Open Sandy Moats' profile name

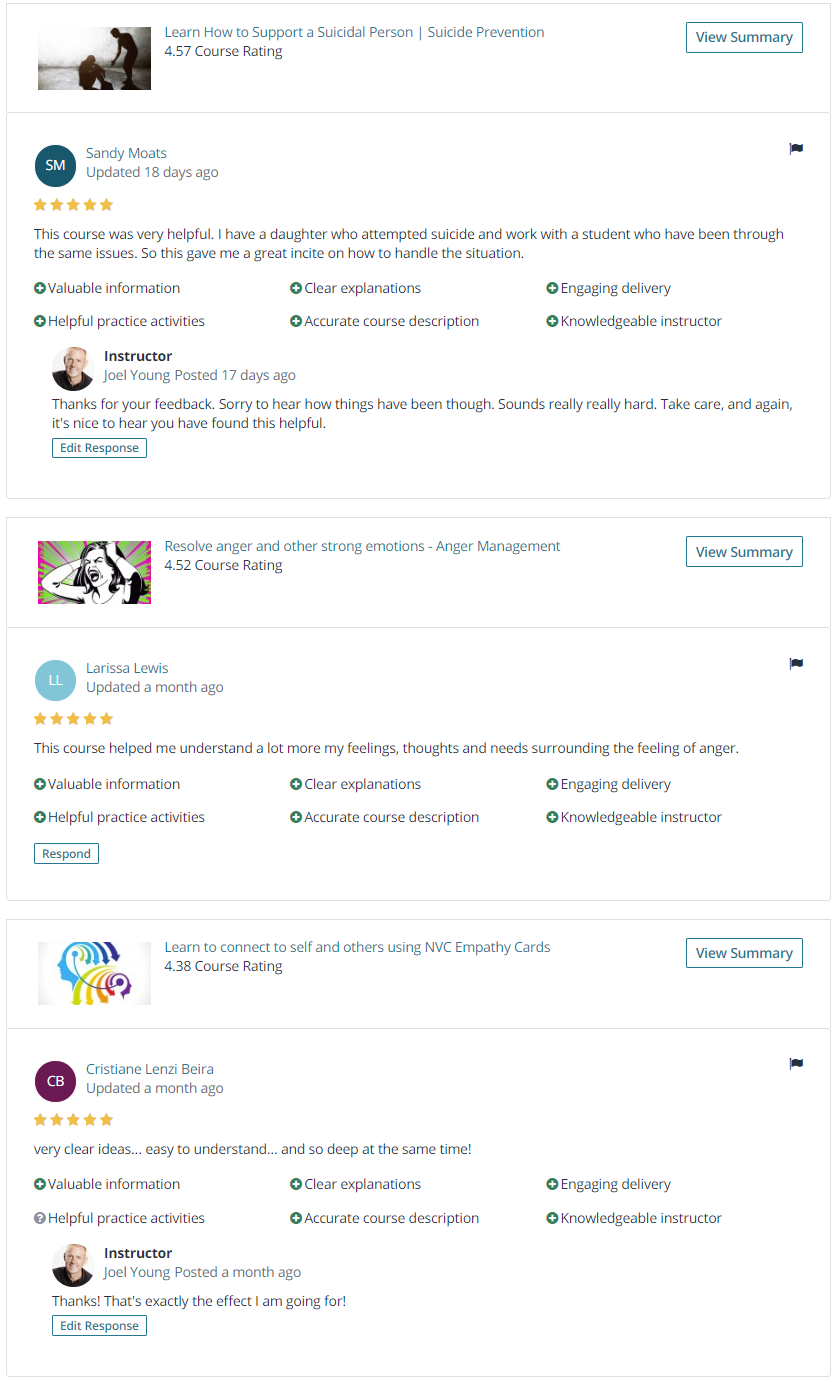126,153
